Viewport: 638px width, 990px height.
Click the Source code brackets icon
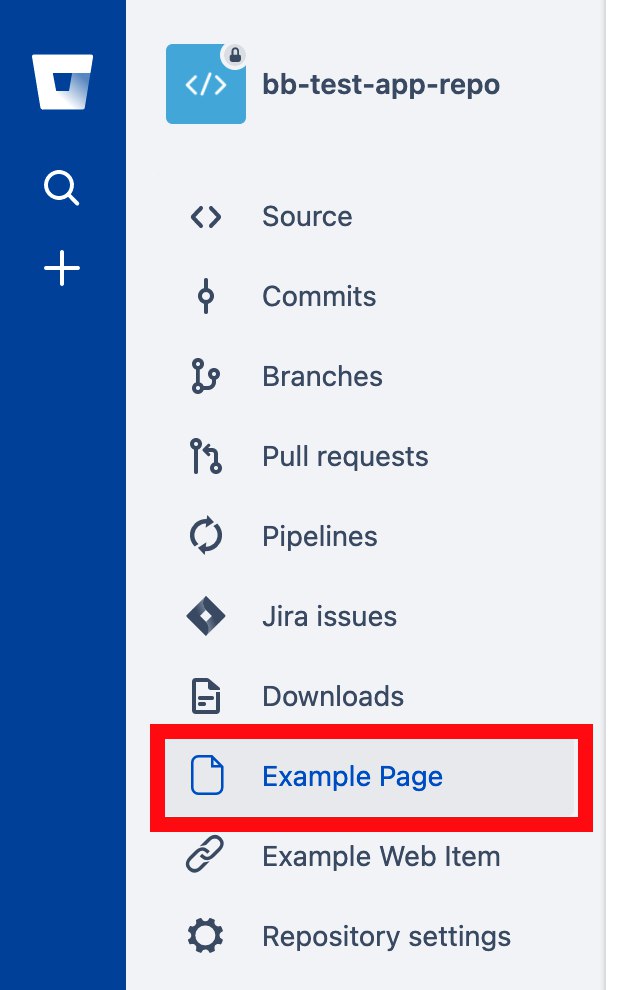tap(206, 217)
